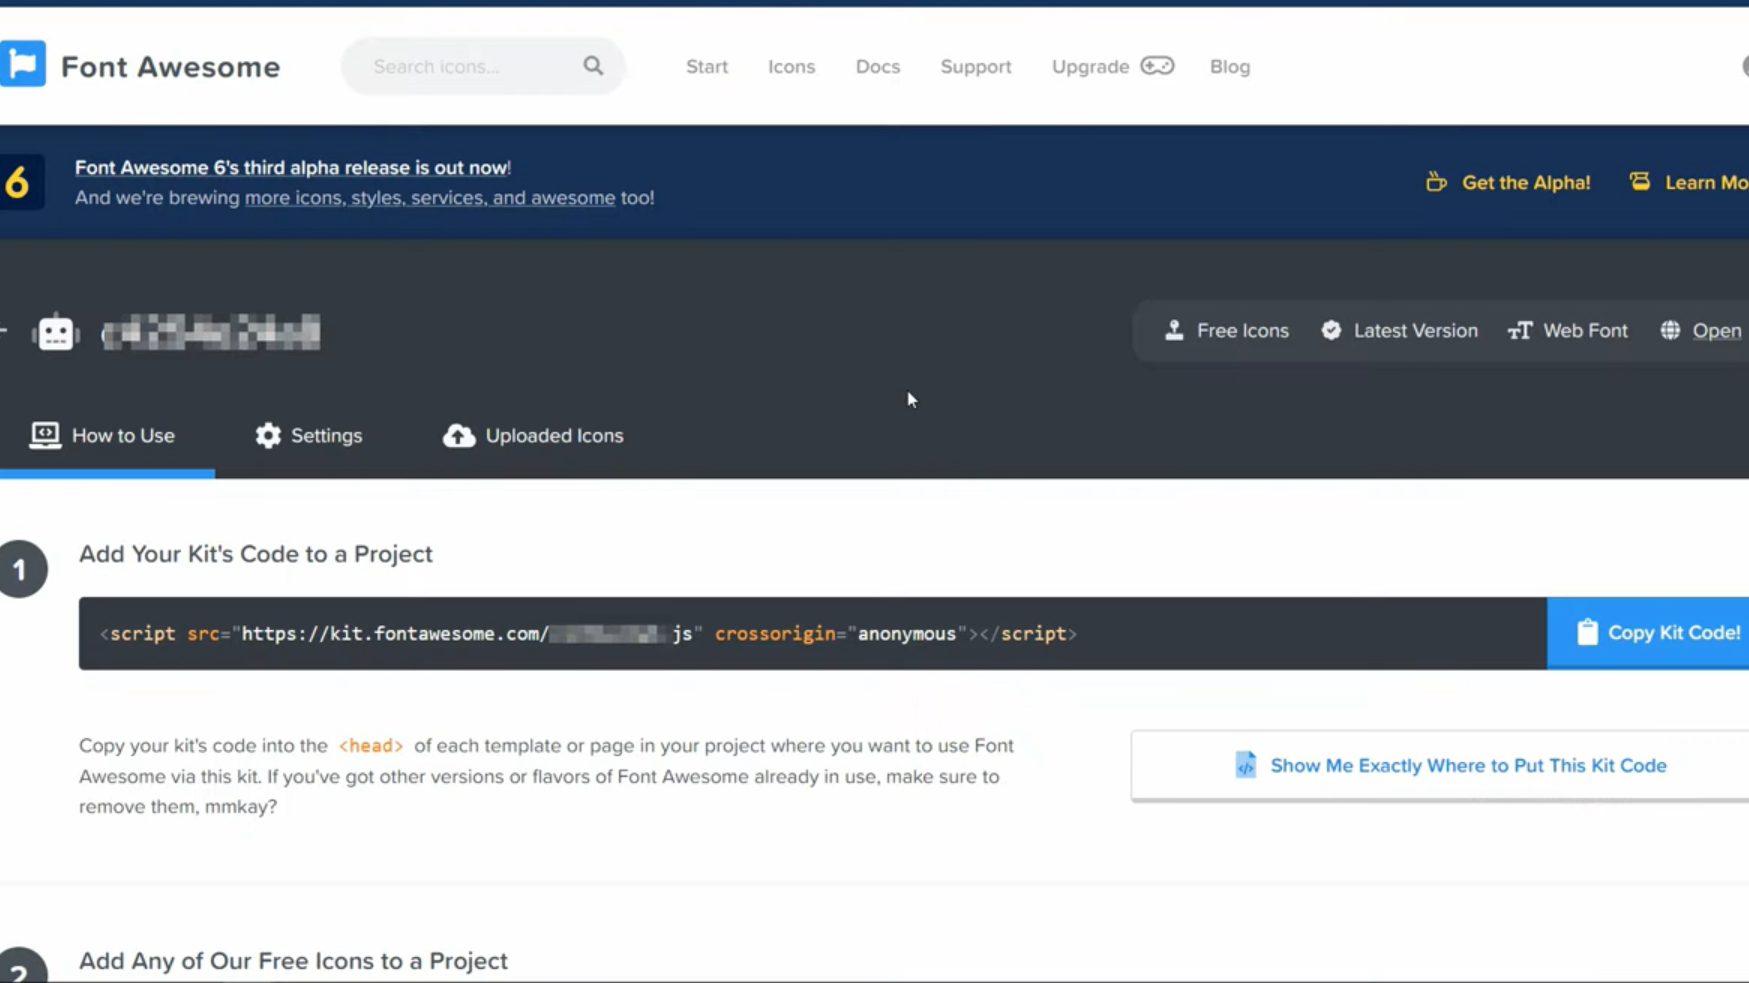Viewport: 1749px width, 983px height.
Task: Visit the Blog nav item
Action: tap(1230, 66)
